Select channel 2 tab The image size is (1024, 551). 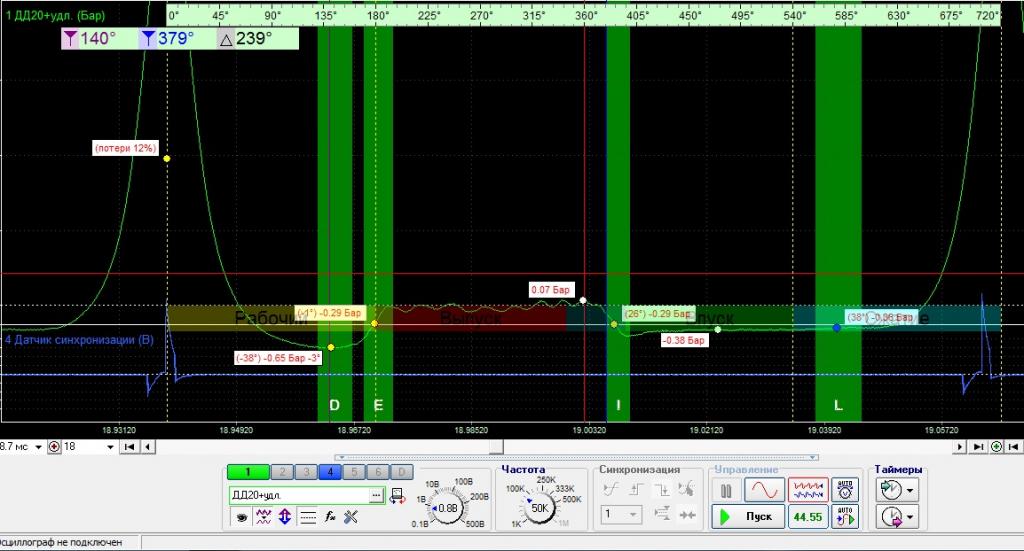282,471
